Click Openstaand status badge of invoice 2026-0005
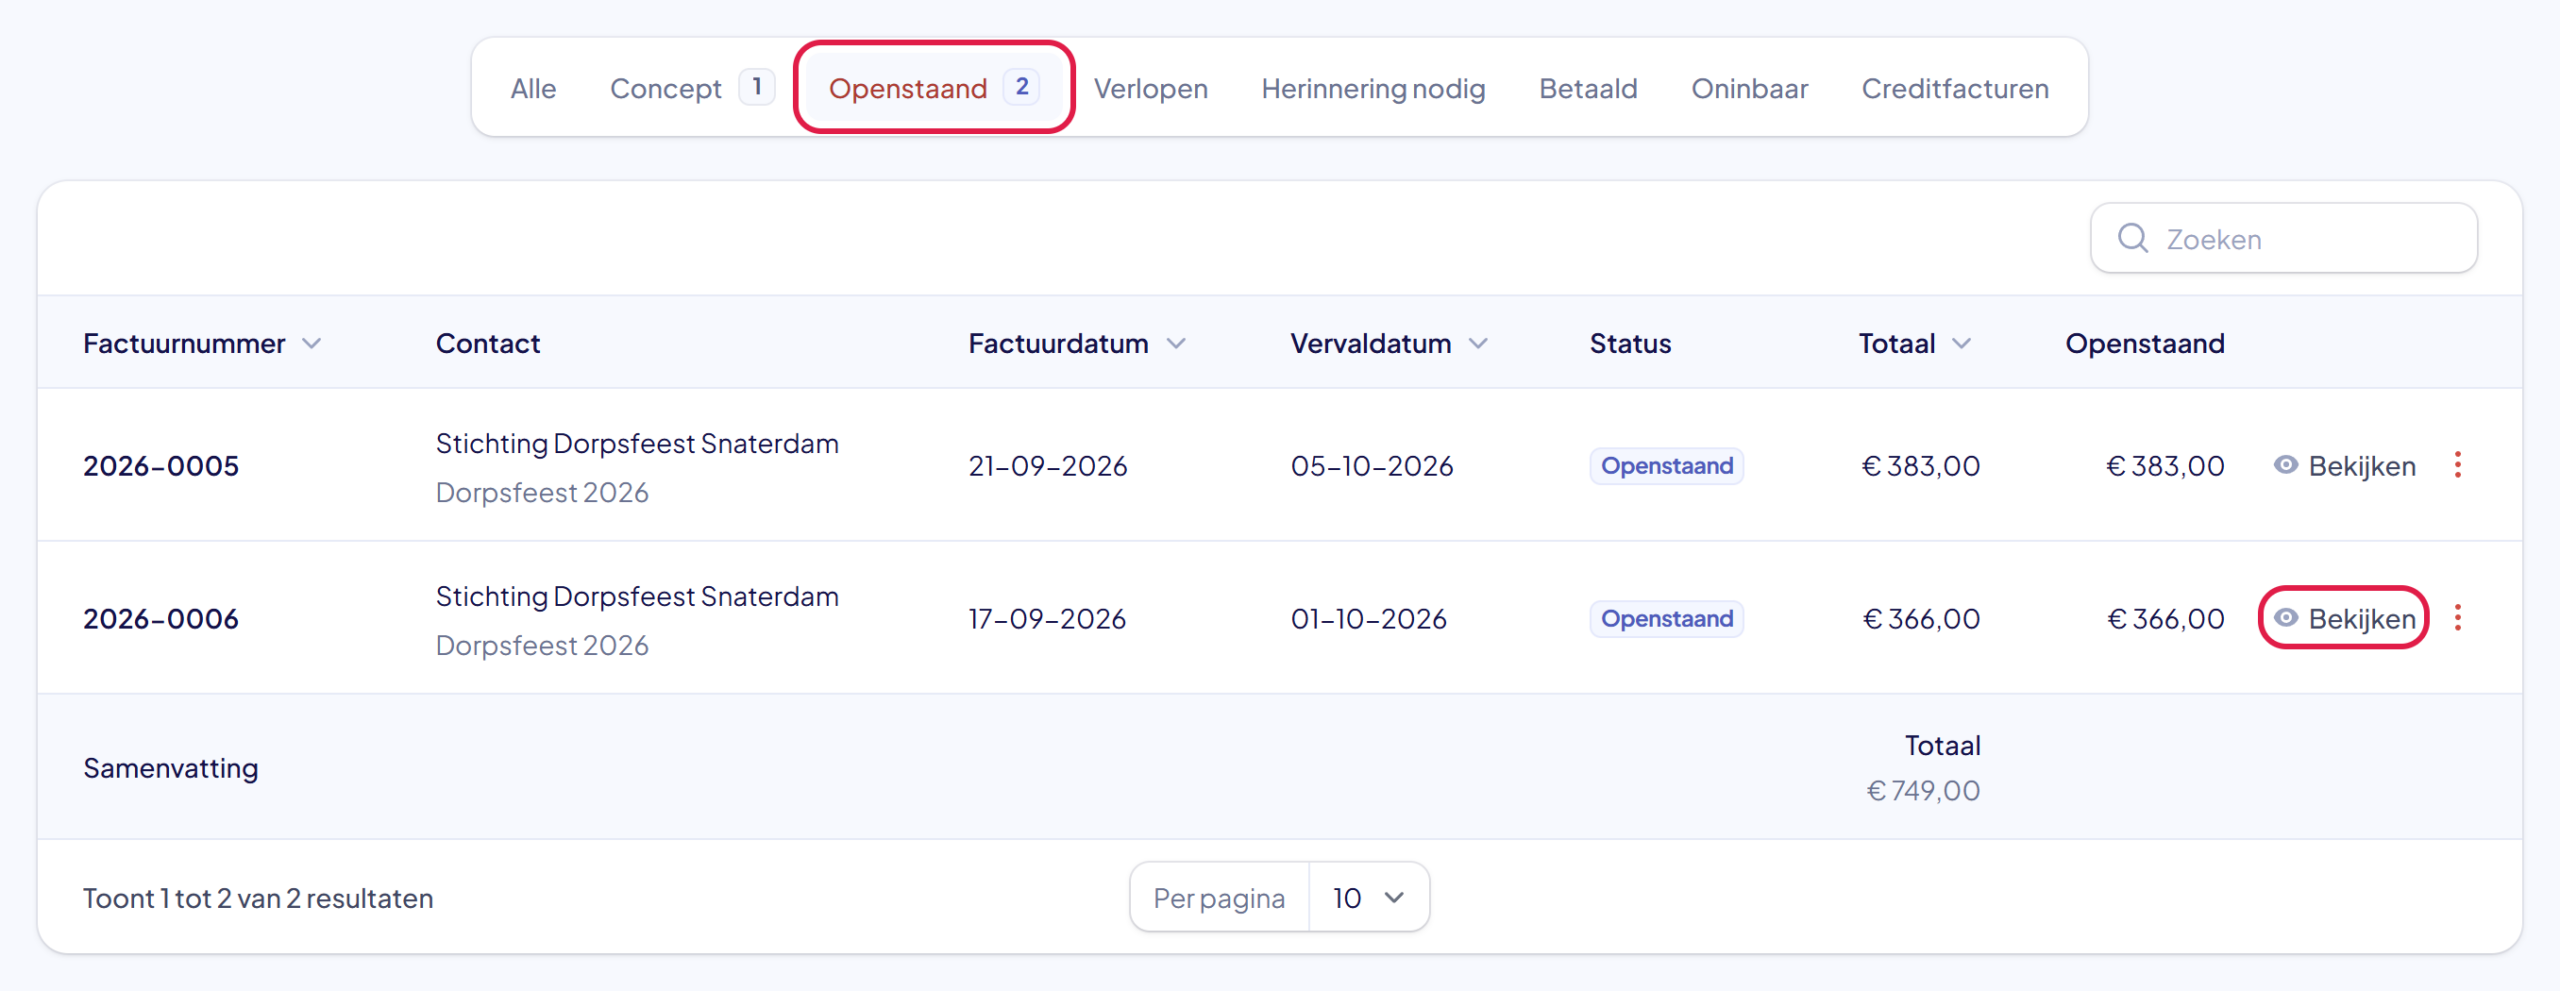This screenshot has height=991, width=2560. click(x=1666, y=466)
